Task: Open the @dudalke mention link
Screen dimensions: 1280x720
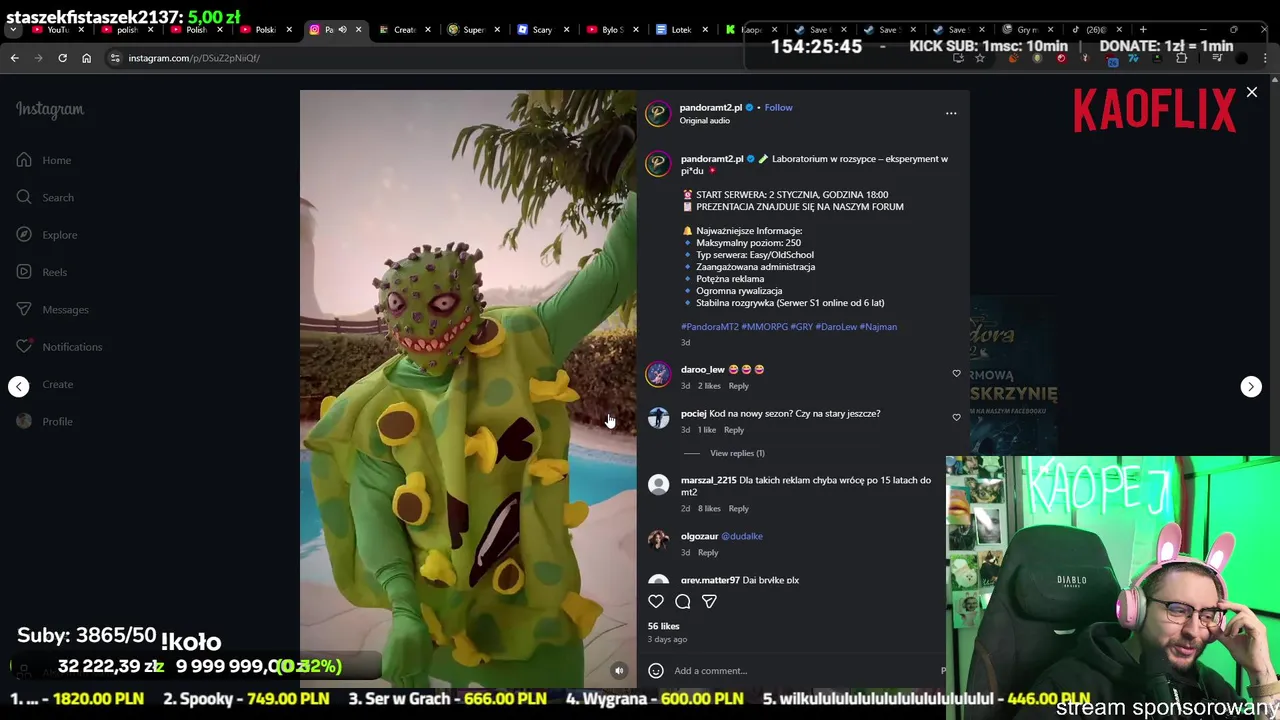Action: tap(742, 536)
